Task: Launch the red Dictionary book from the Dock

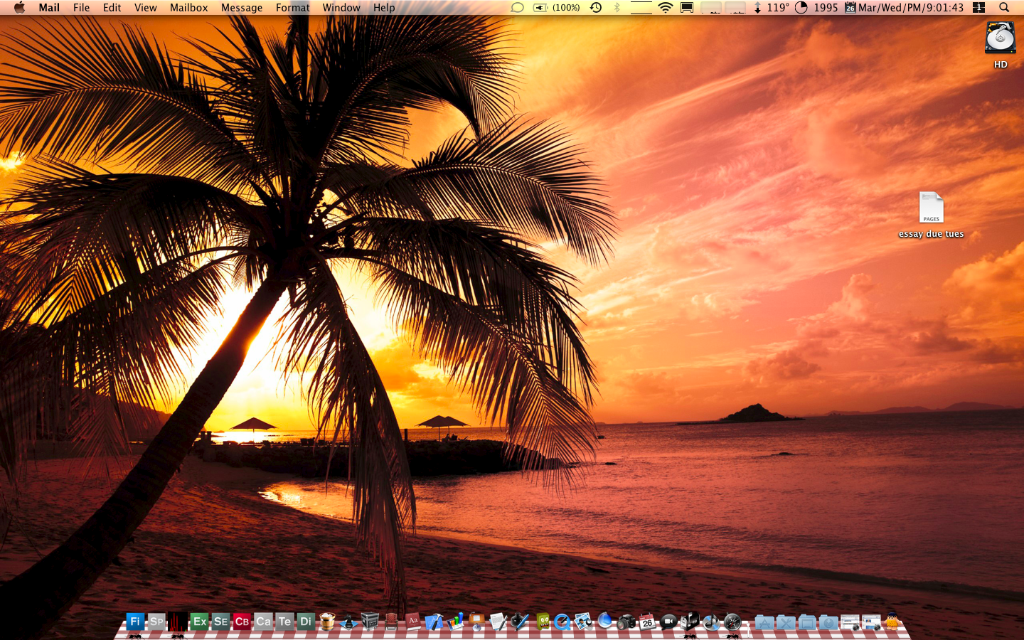Action: [413, 621]
